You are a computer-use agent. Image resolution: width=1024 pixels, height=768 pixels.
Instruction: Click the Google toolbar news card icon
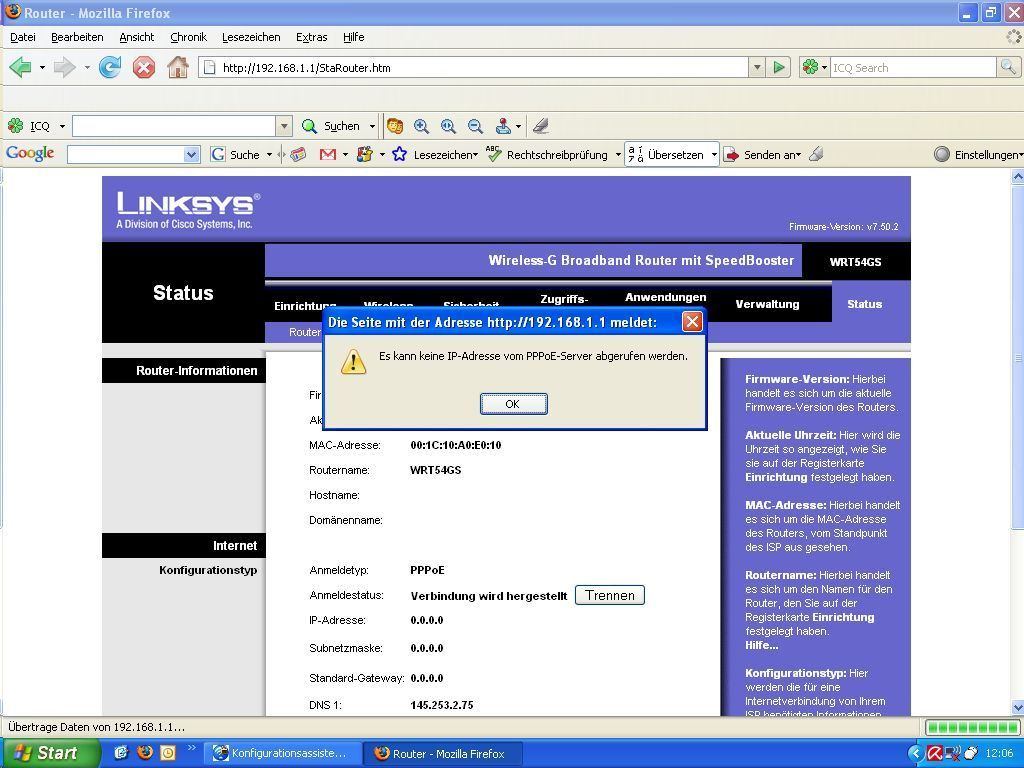pyautogui.click(x=298, y=154)
